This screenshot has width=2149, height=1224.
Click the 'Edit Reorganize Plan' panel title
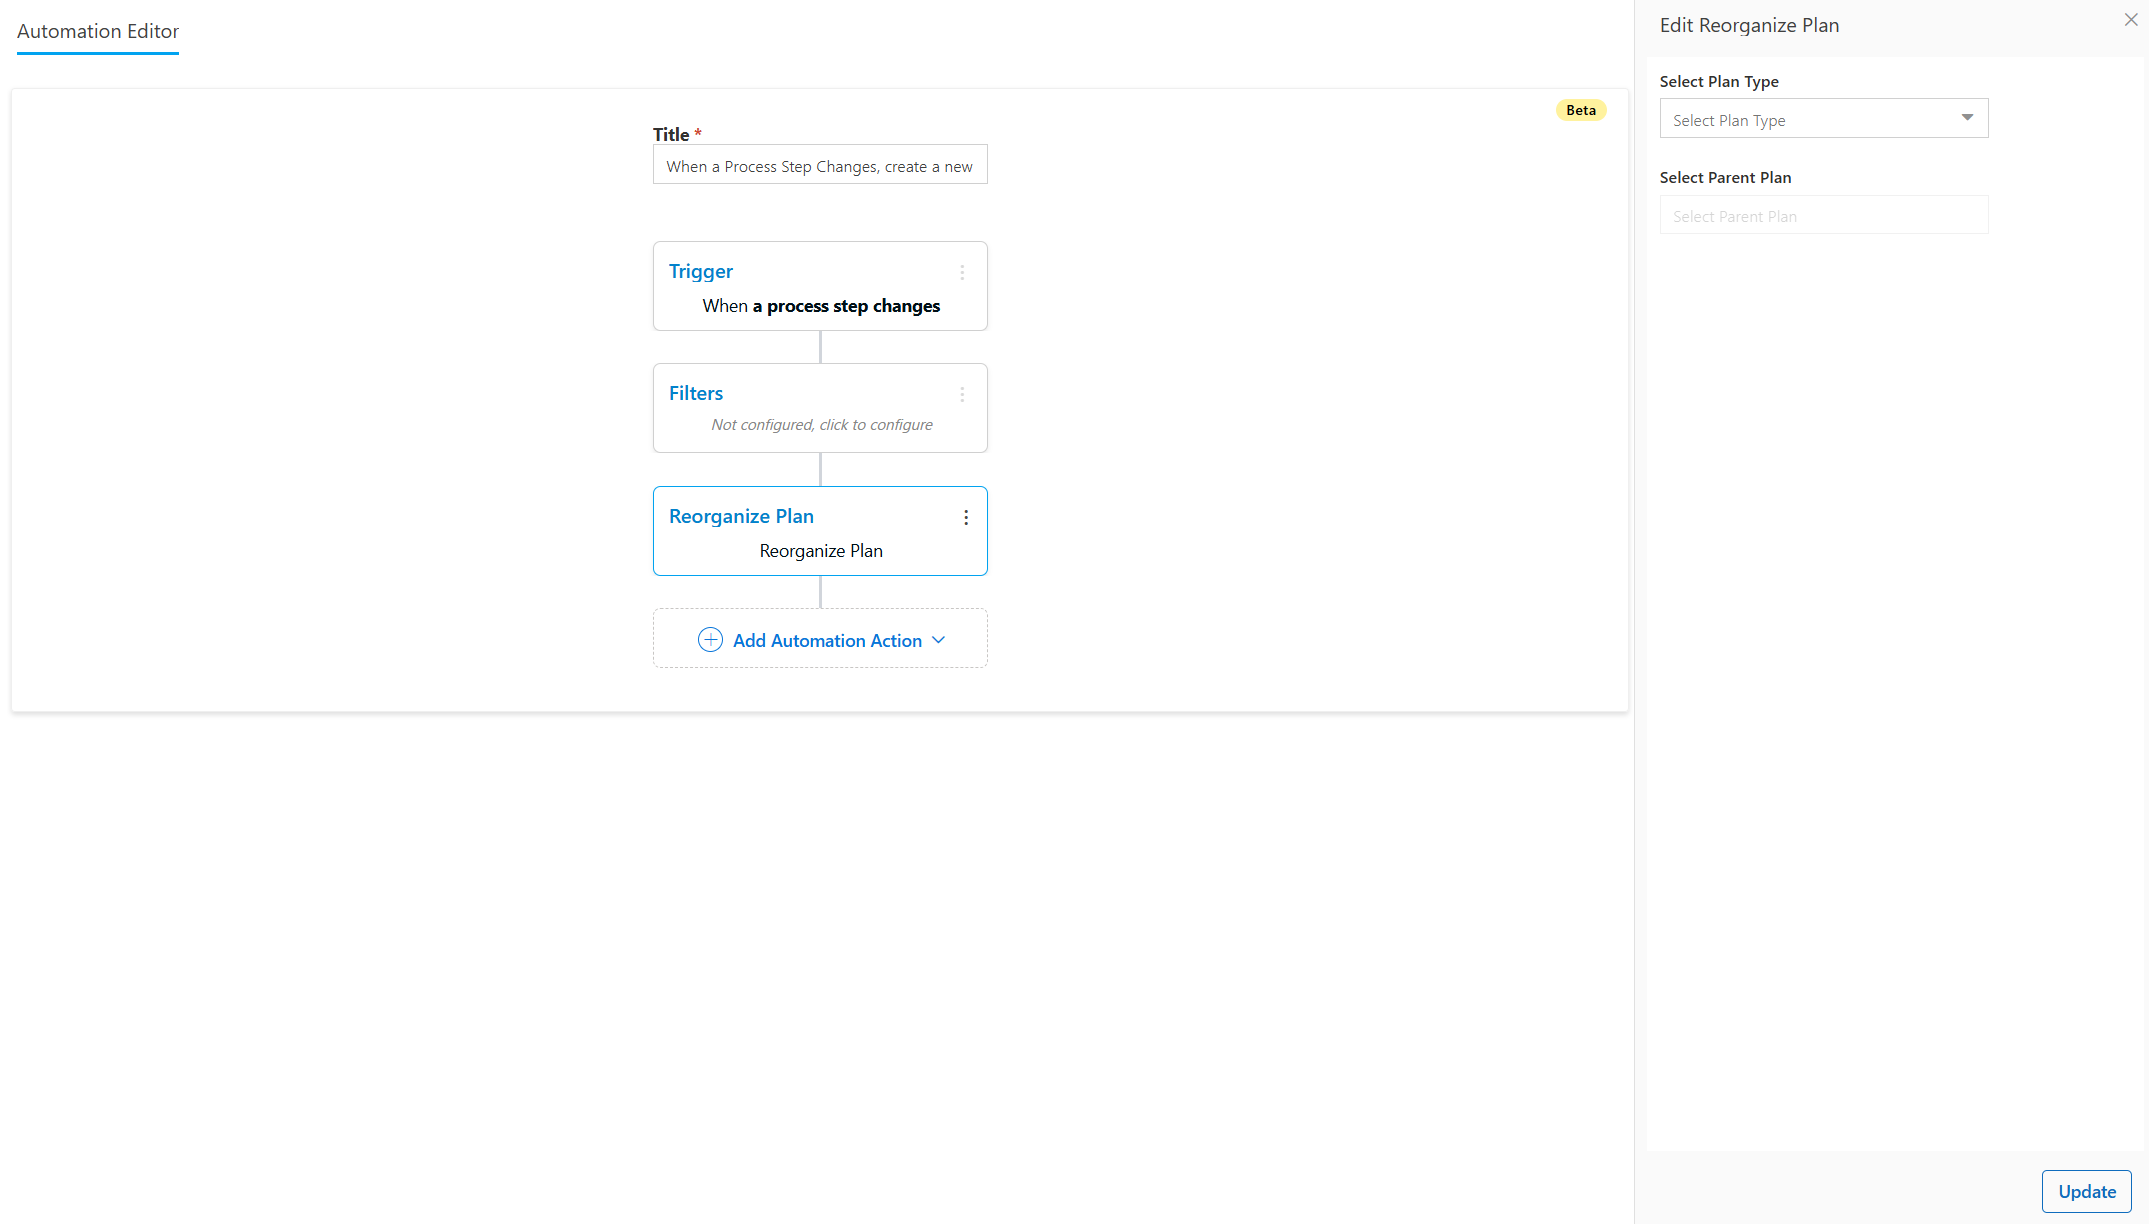(1749, 26)
